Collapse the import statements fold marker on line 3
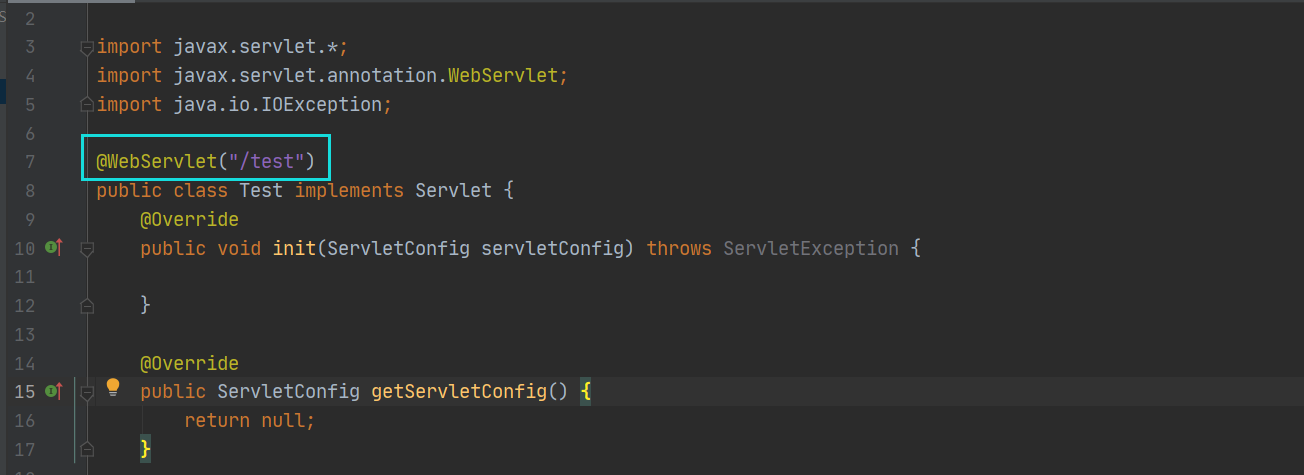 [x=87, y=47]
